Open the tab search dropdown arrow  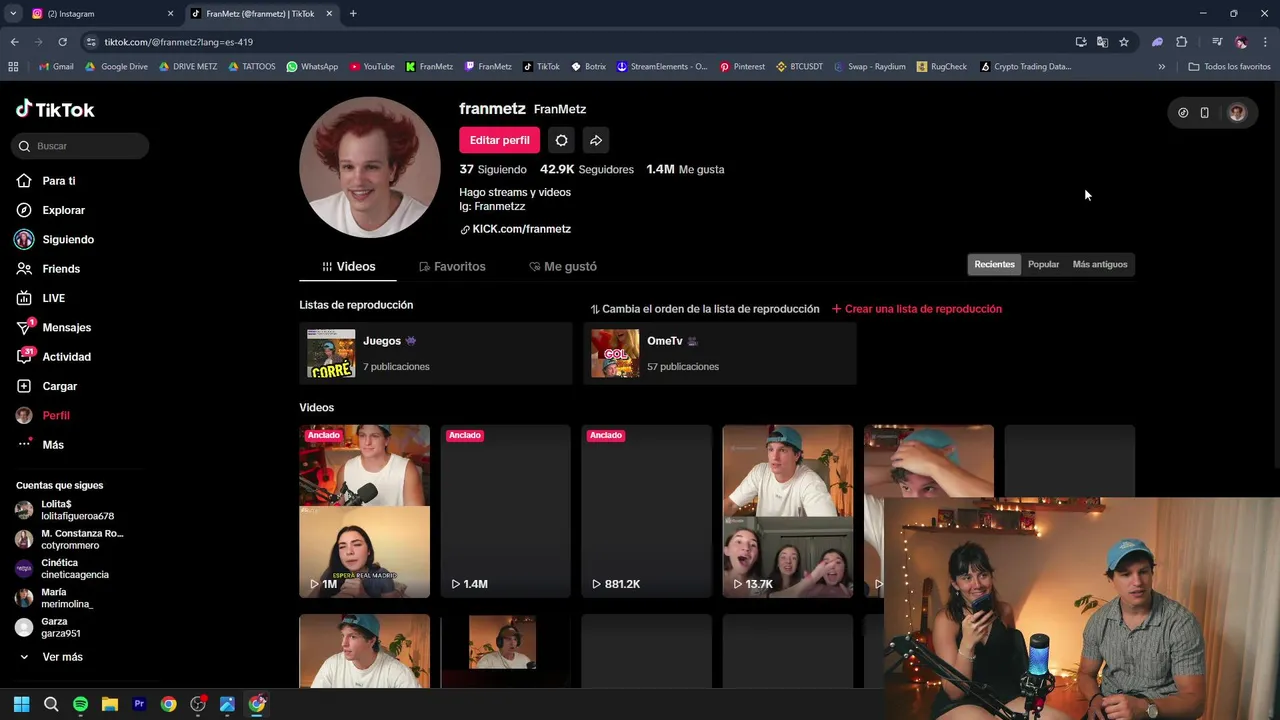point(13,14)
